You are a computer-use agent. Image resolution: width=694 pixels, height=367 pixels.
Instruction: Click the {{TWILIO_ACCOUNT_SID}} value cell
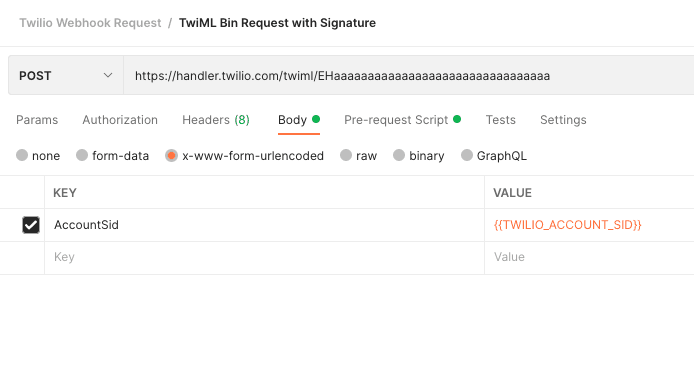click(589, 225)
